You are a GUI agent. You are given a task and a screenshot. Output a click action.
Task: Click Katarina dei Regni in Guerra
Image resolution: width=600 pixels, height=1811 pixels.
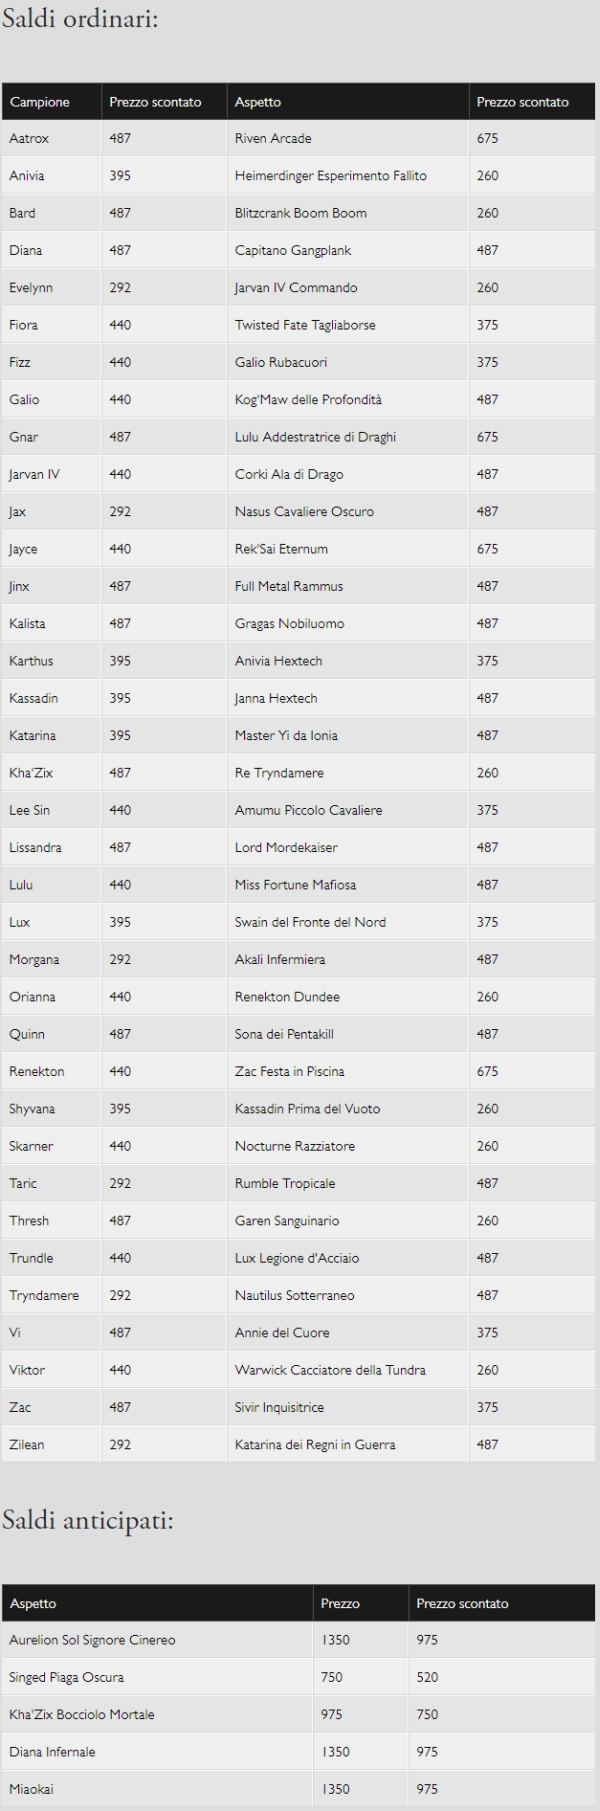coord(315,1445)
